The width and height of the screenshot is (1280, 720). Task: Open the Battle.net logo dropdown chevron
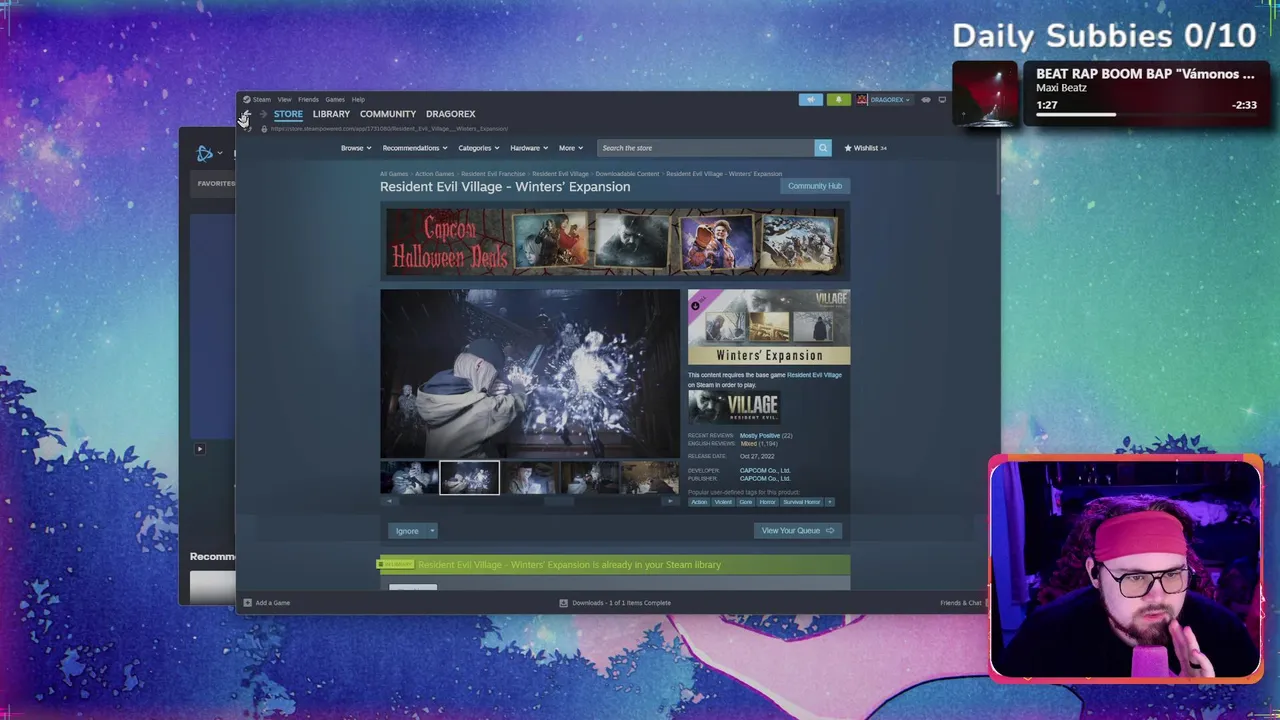[220, 153]
